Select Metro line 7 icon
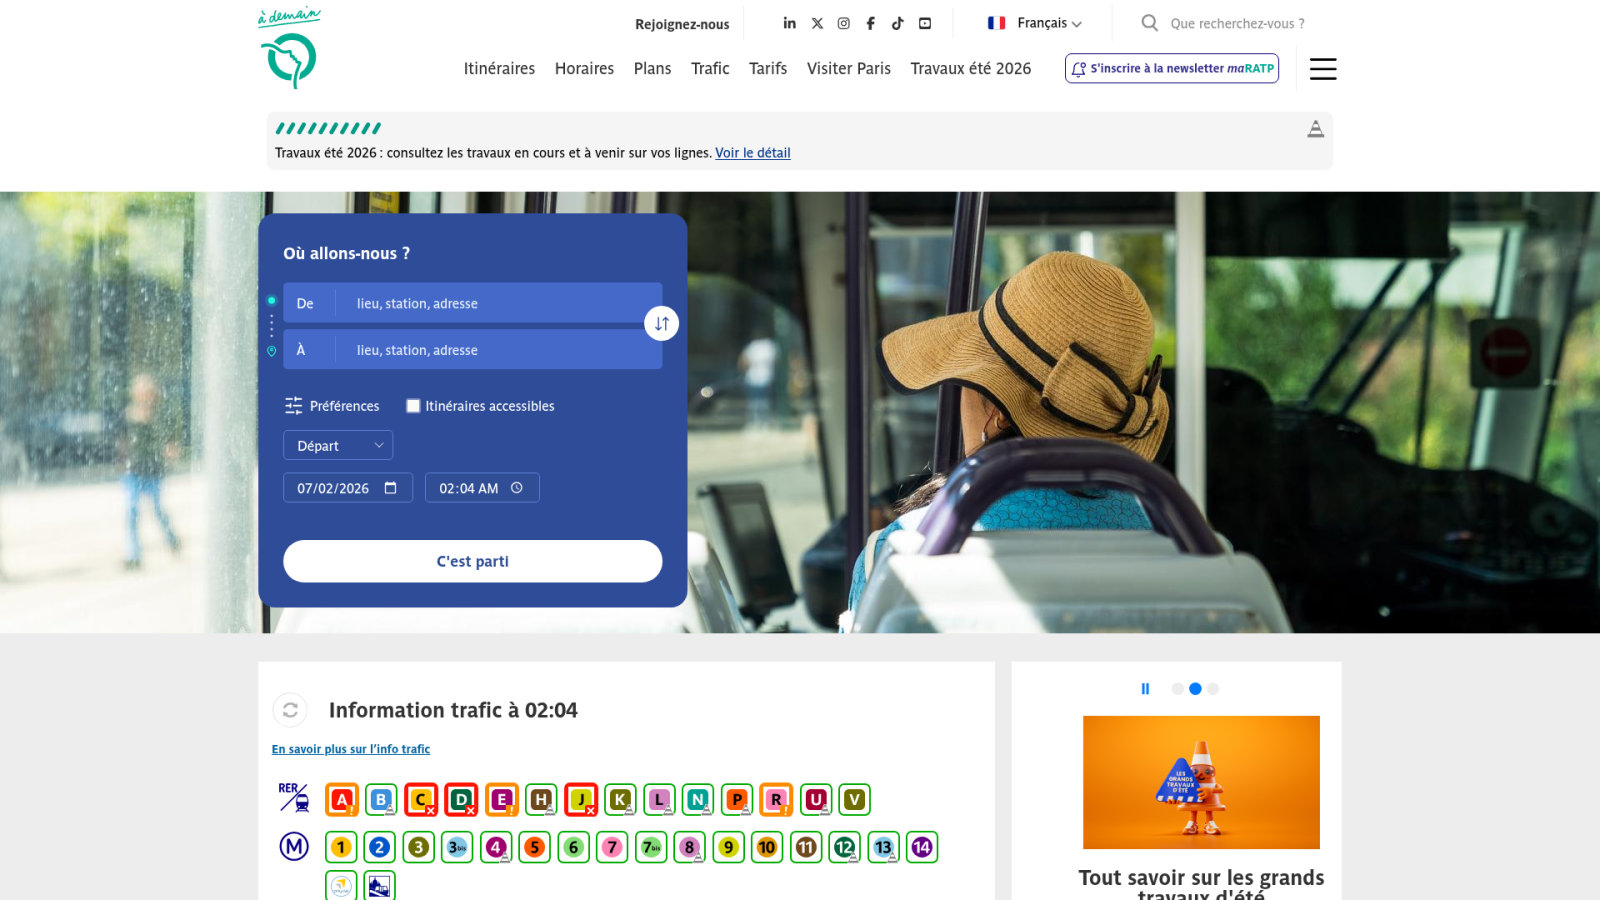The image size is (1600, 900). 612,847
